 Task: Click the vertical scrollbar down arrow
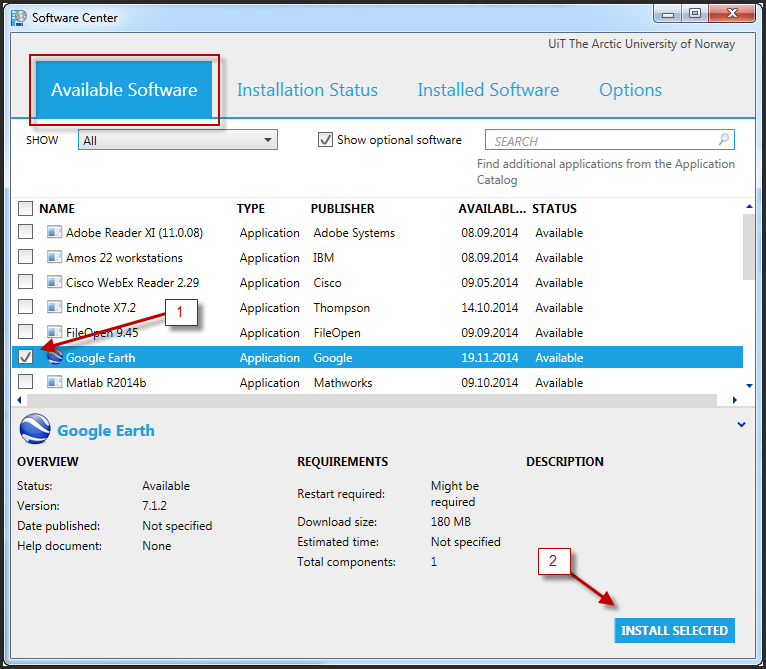pos(749,385)
